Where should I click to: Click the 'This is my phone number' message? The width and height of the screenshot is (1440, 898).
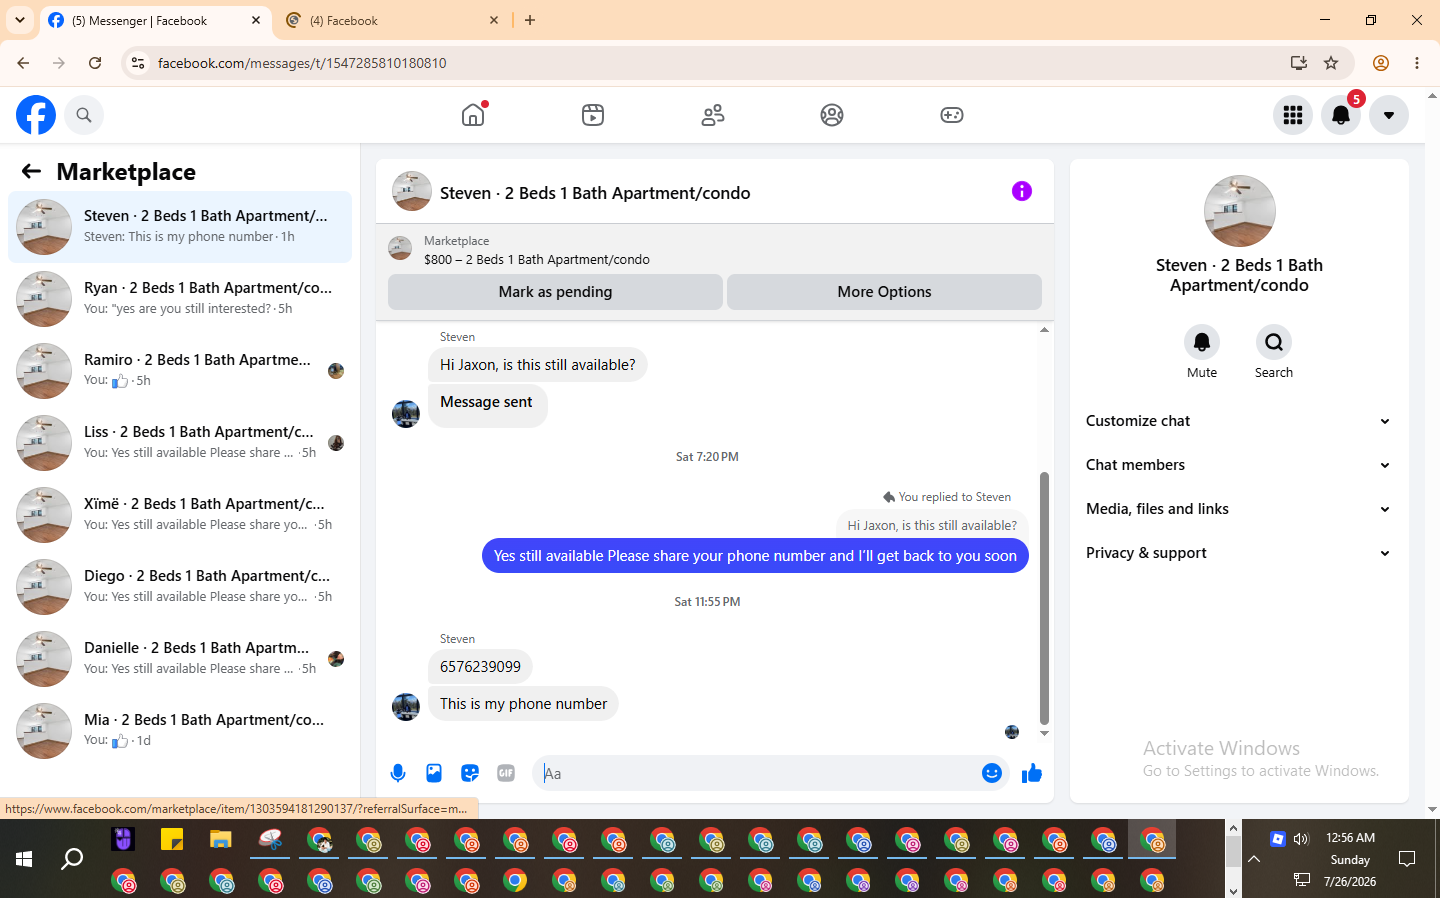click(x=523, y=704)
